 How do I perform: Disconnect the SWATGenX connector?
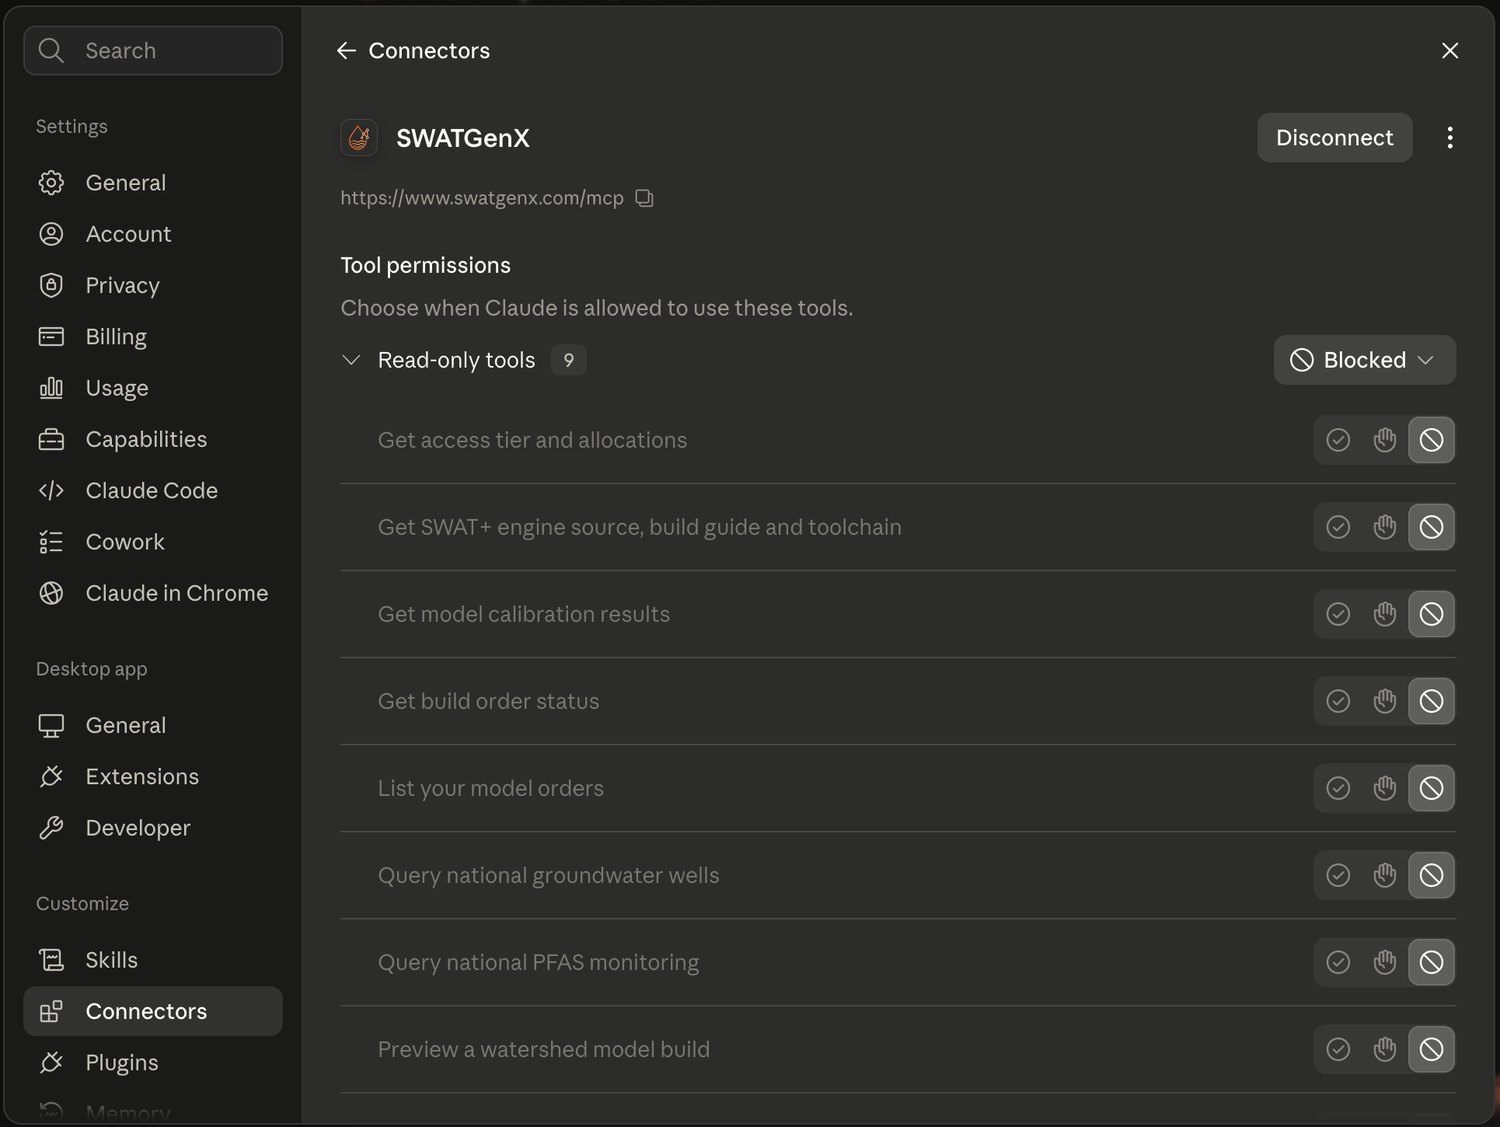tap(1334, 138)
